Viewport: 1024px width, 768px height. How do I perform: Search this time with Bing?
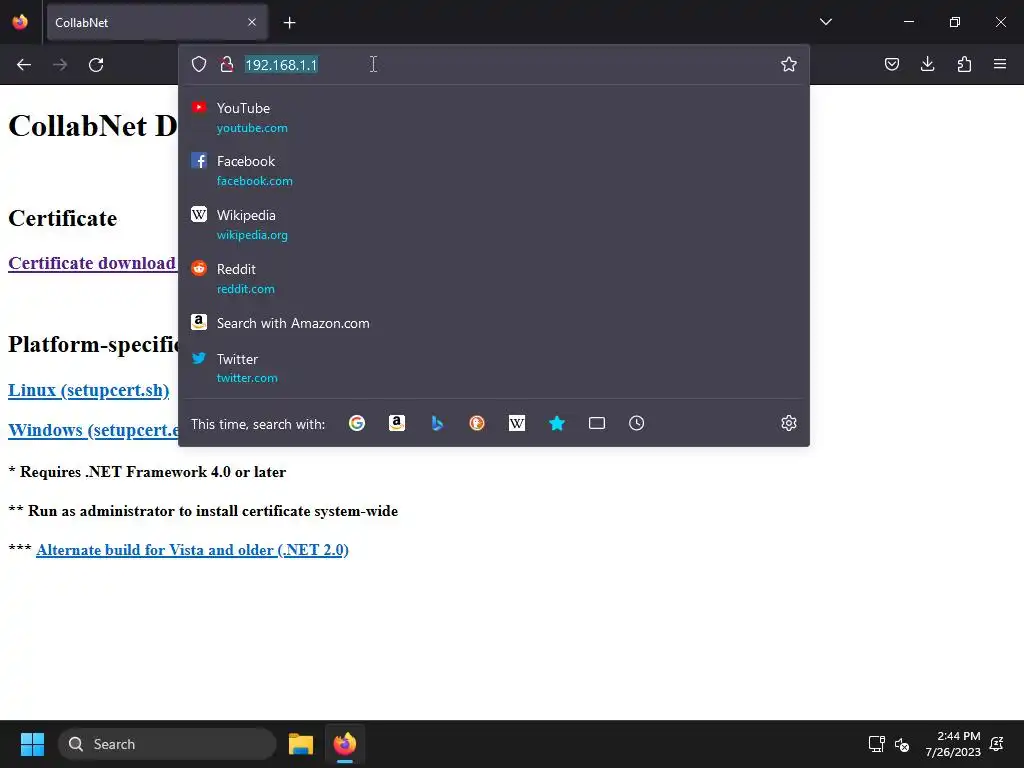437,423
